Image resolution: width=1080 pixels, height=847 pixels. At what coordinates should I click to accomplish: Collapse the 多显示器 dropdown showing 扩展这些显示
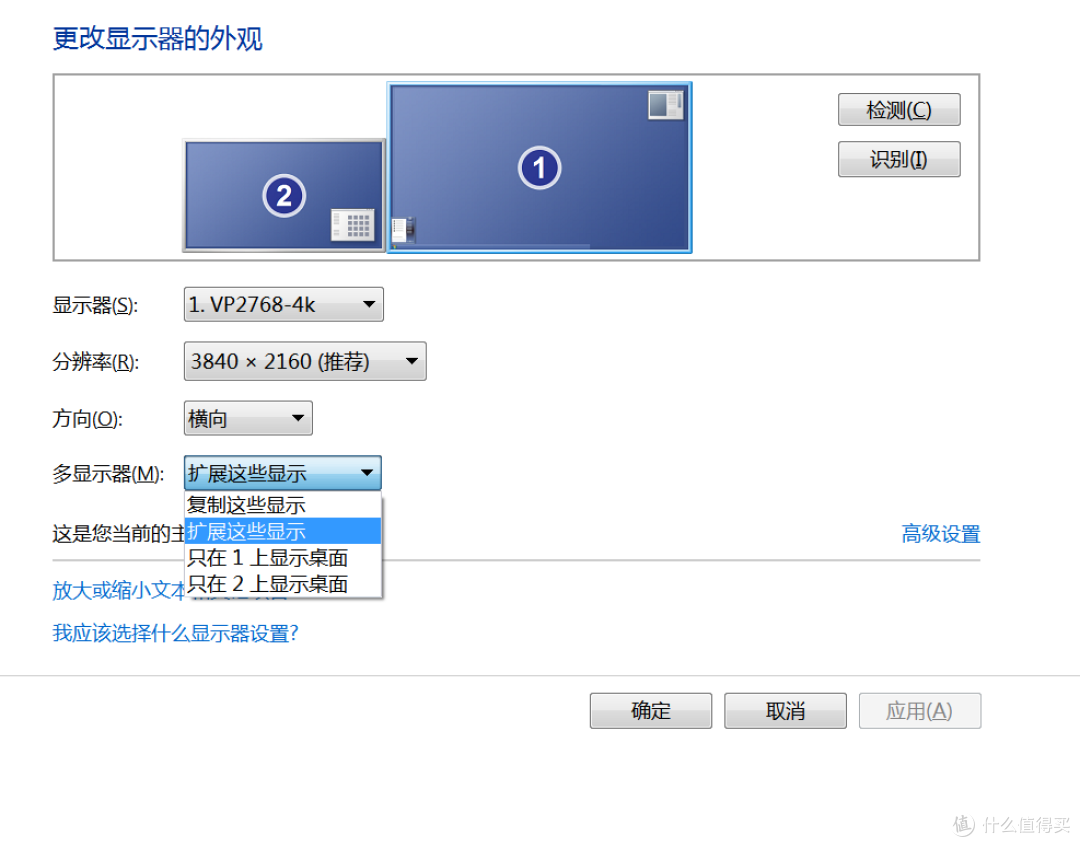point(282,473)
